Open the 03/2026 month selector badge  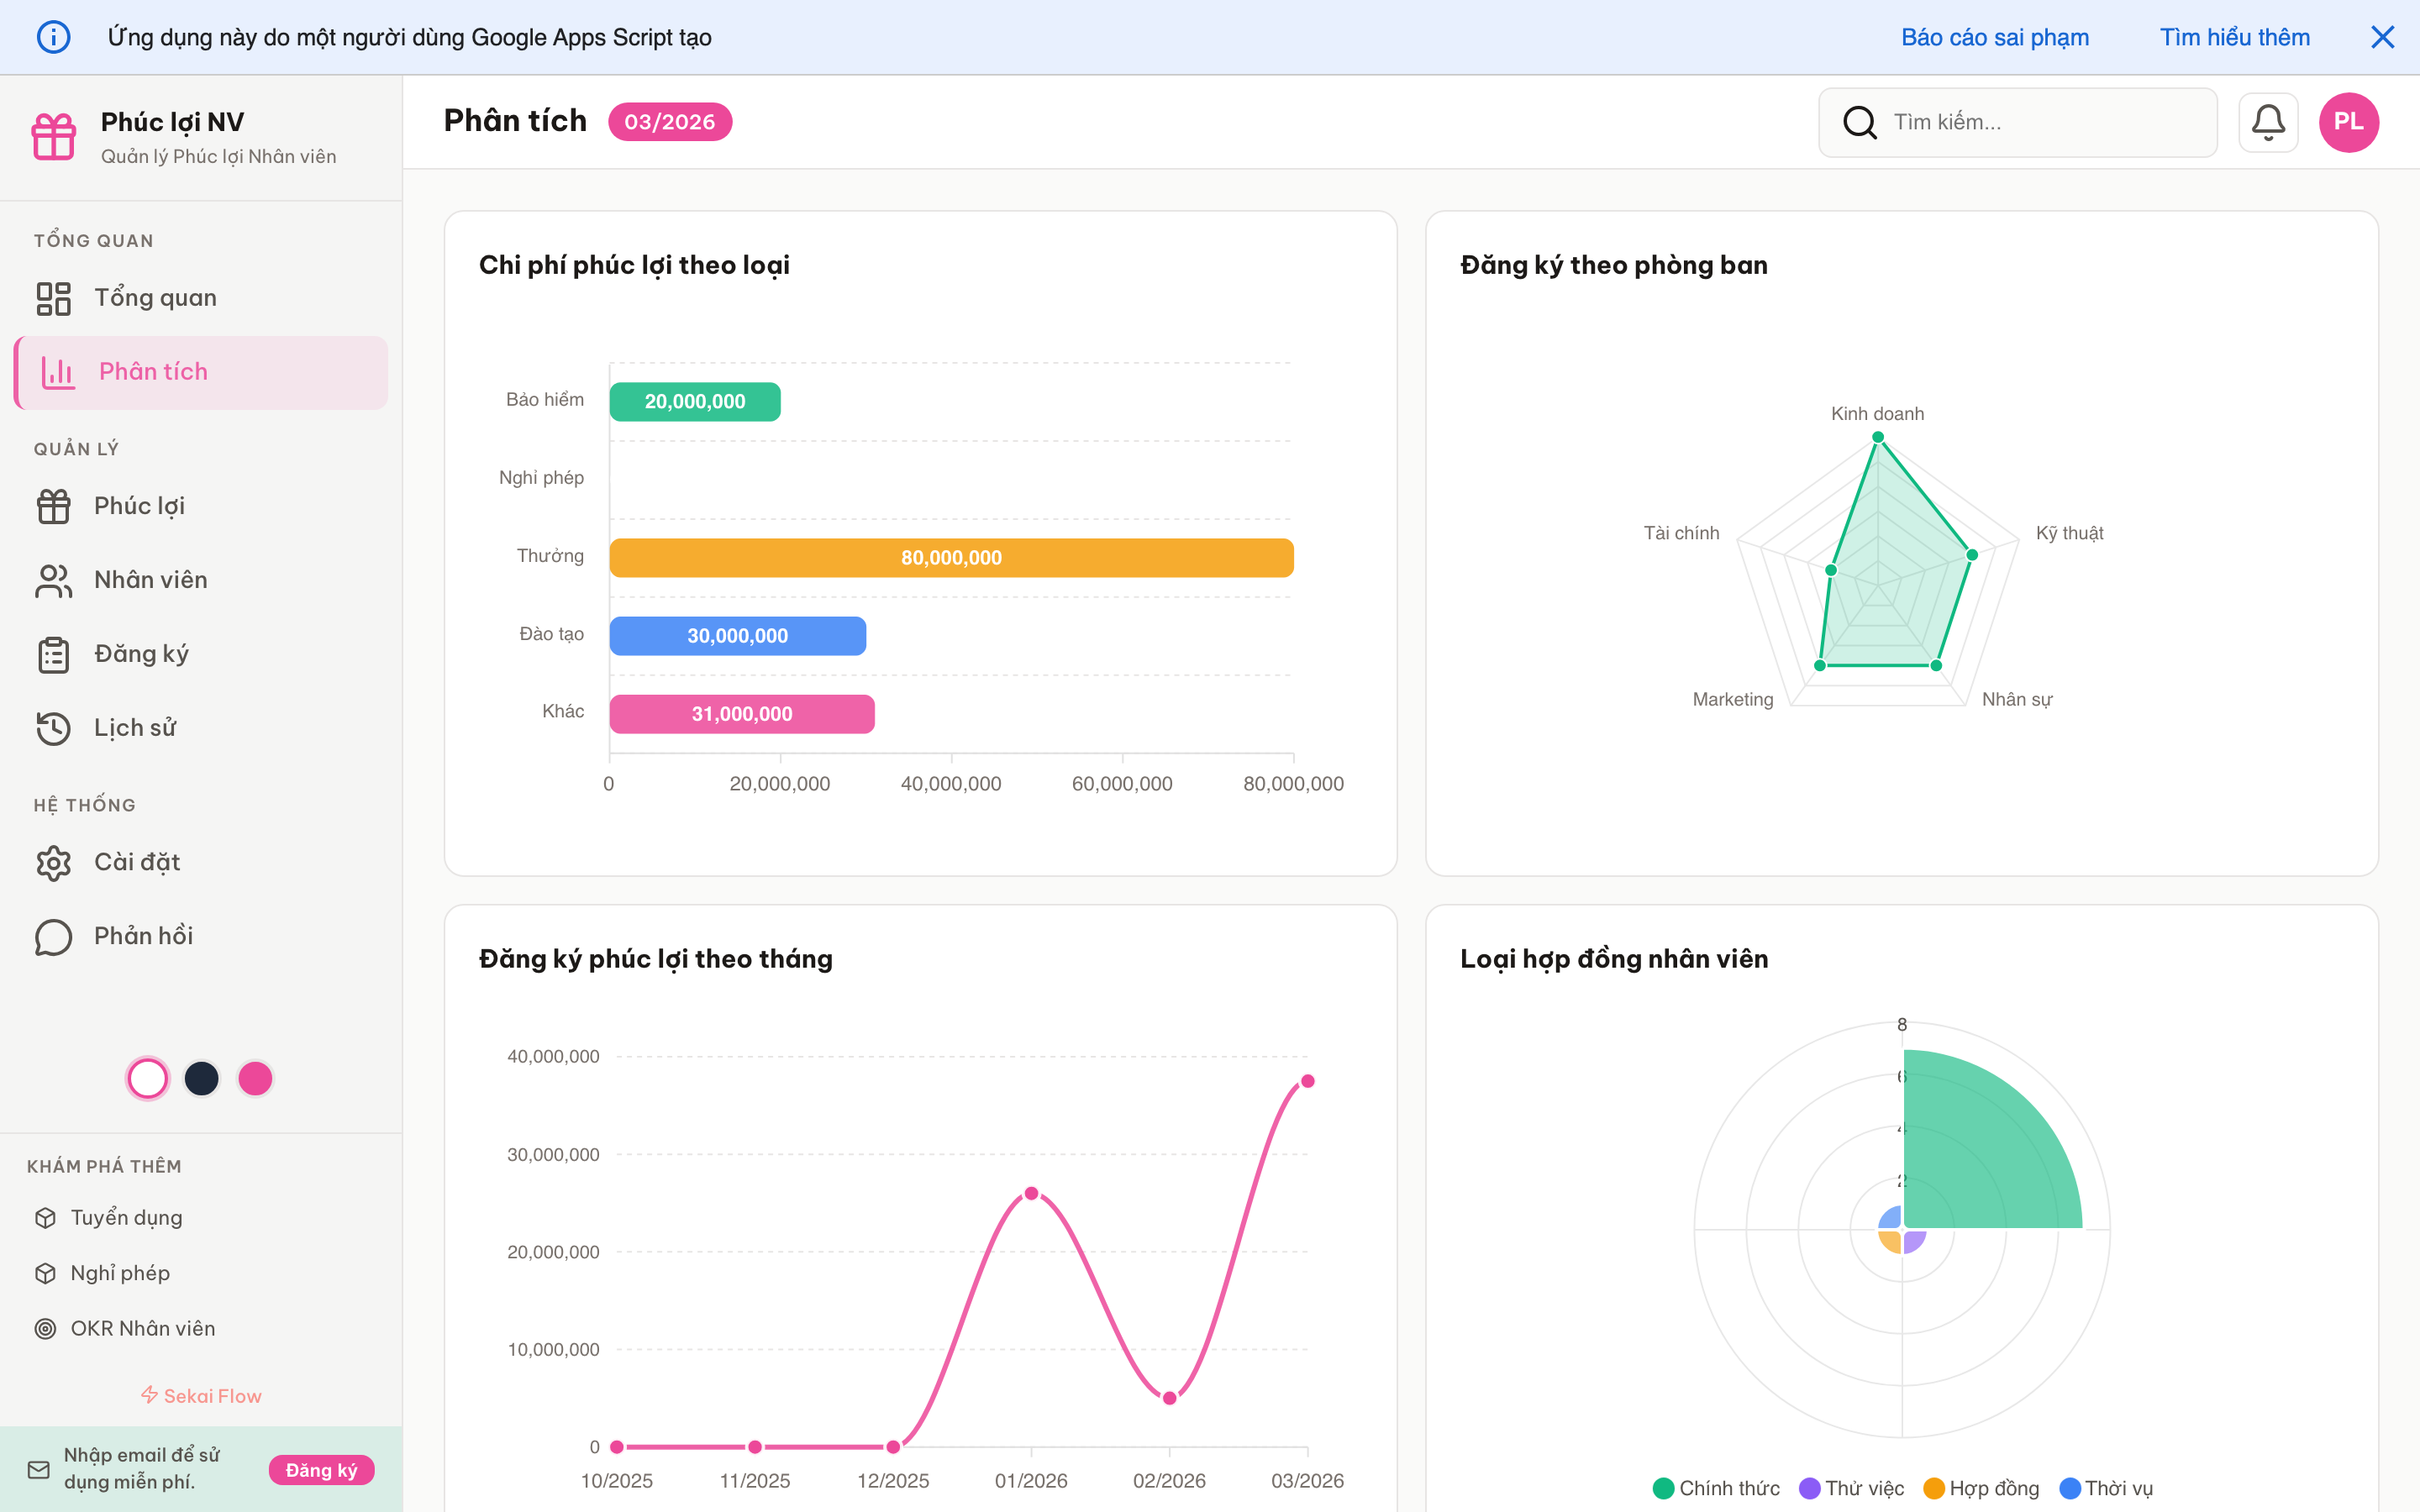670,122
